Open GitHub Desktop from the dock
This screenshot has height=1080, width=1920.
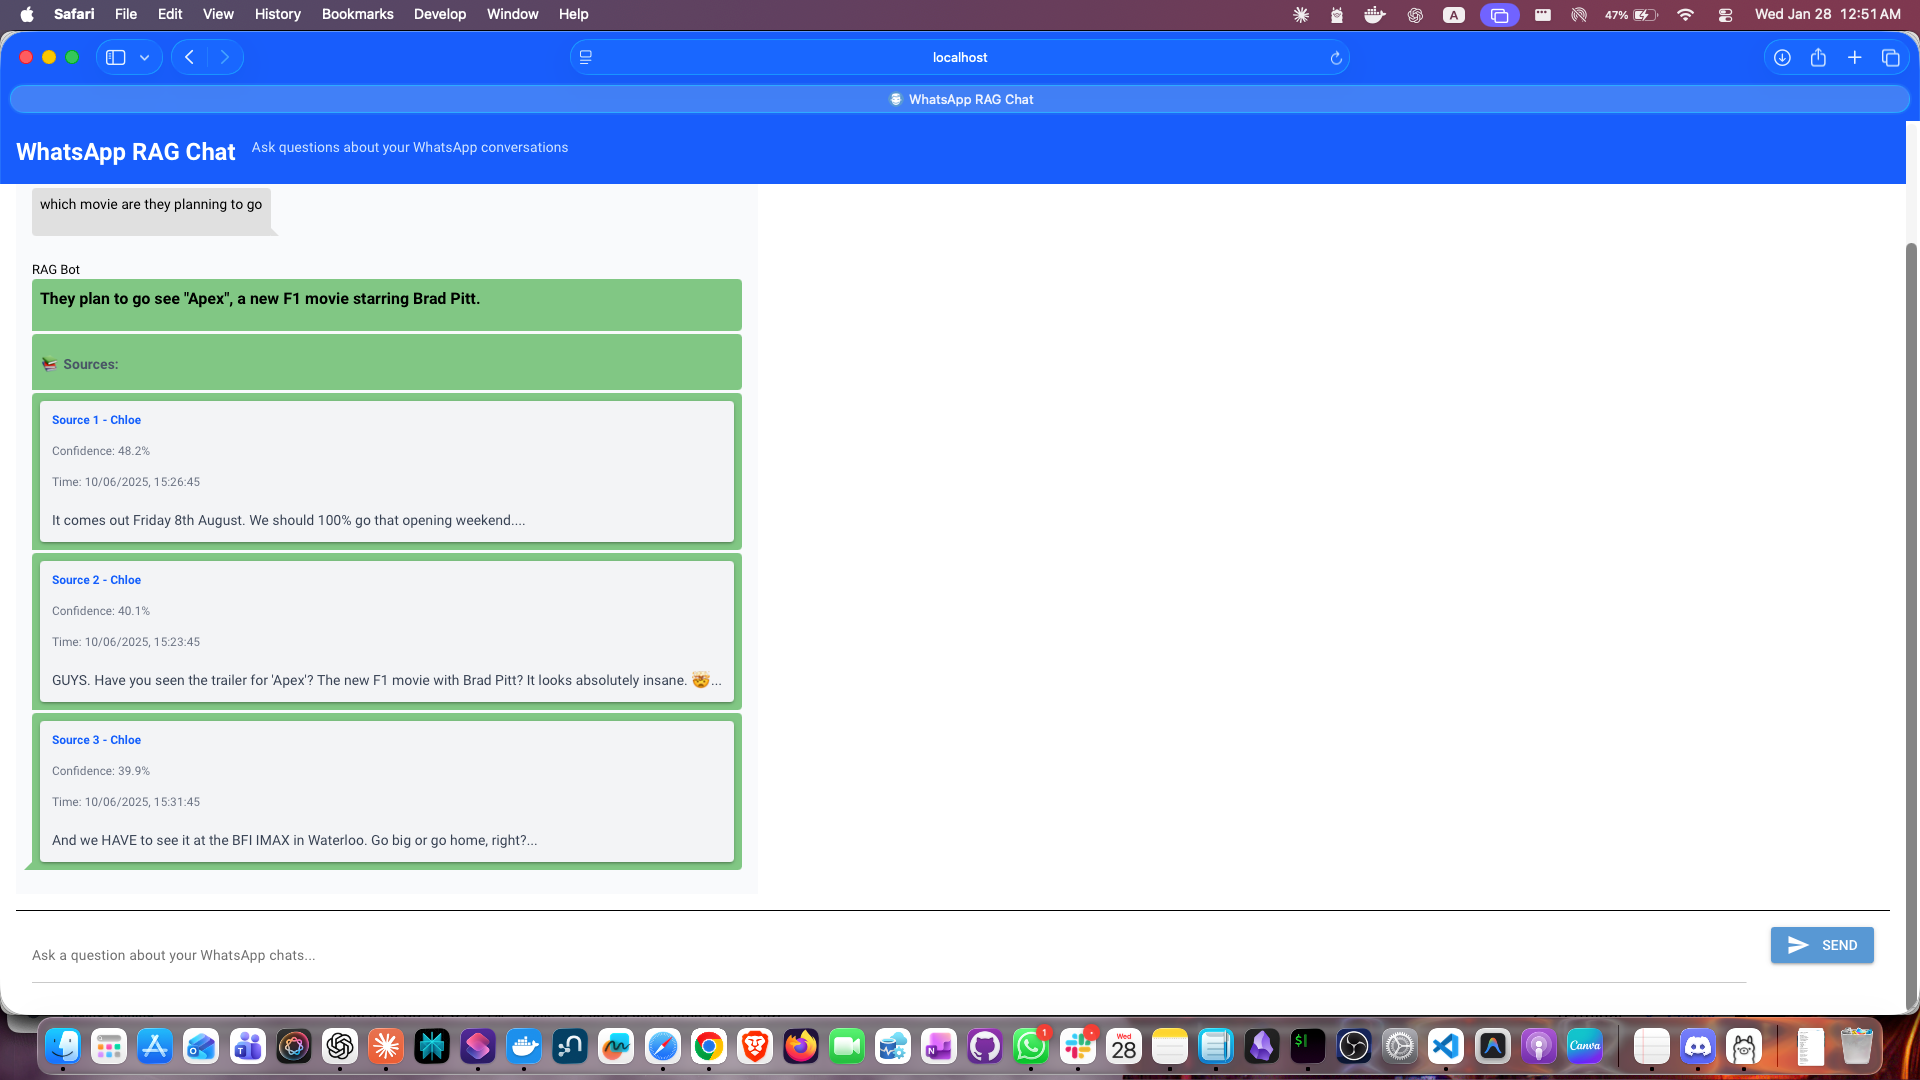(x=984, y=1047)
